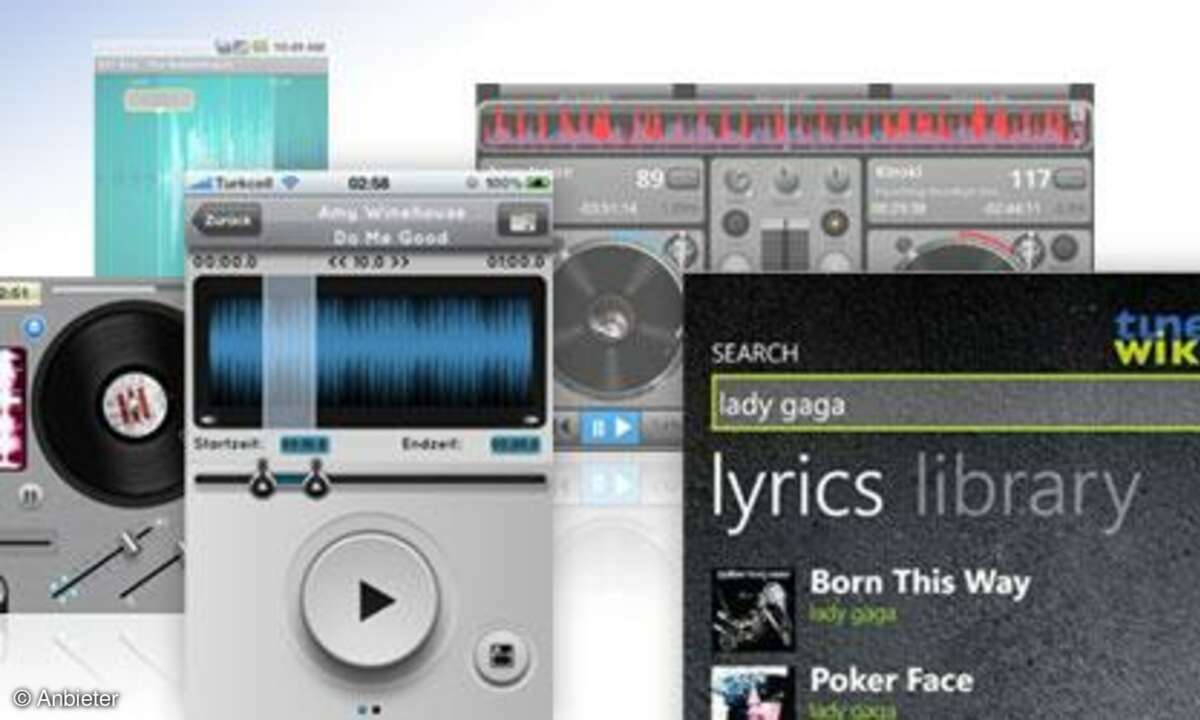Viewport: 1200px width, 720px height.
Task: Click the highlighted selection in blue waveform
Action: pos(289,352)
